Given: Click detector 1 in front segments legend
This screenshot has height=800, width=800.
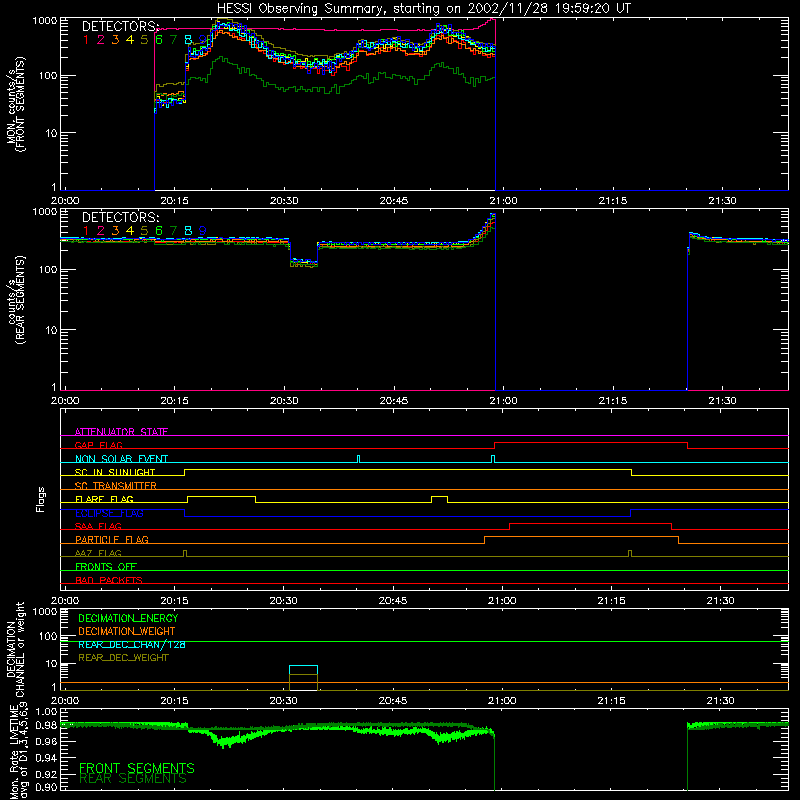Looking at the screenshot, I should point(86,40).
